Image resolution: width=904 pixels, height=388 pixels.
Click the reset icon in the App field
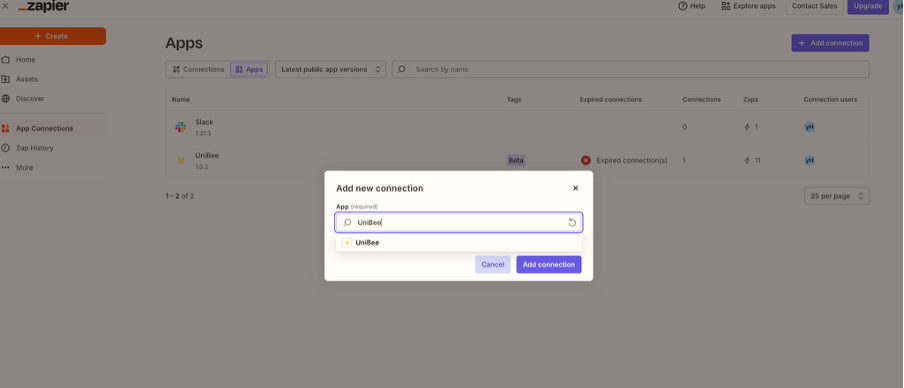point(572,223)
